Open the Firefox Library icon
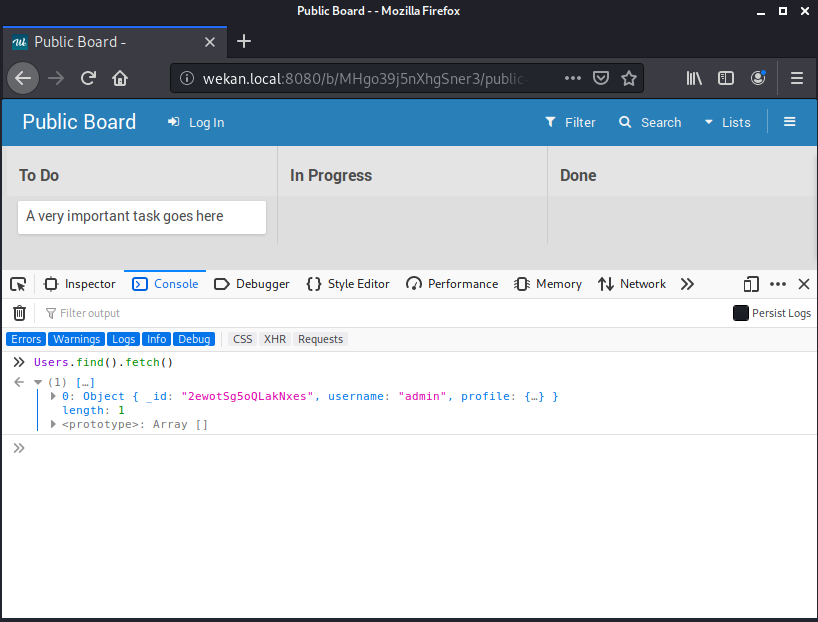The width and height of the screenshot is (818, 622). coord(694,77)
